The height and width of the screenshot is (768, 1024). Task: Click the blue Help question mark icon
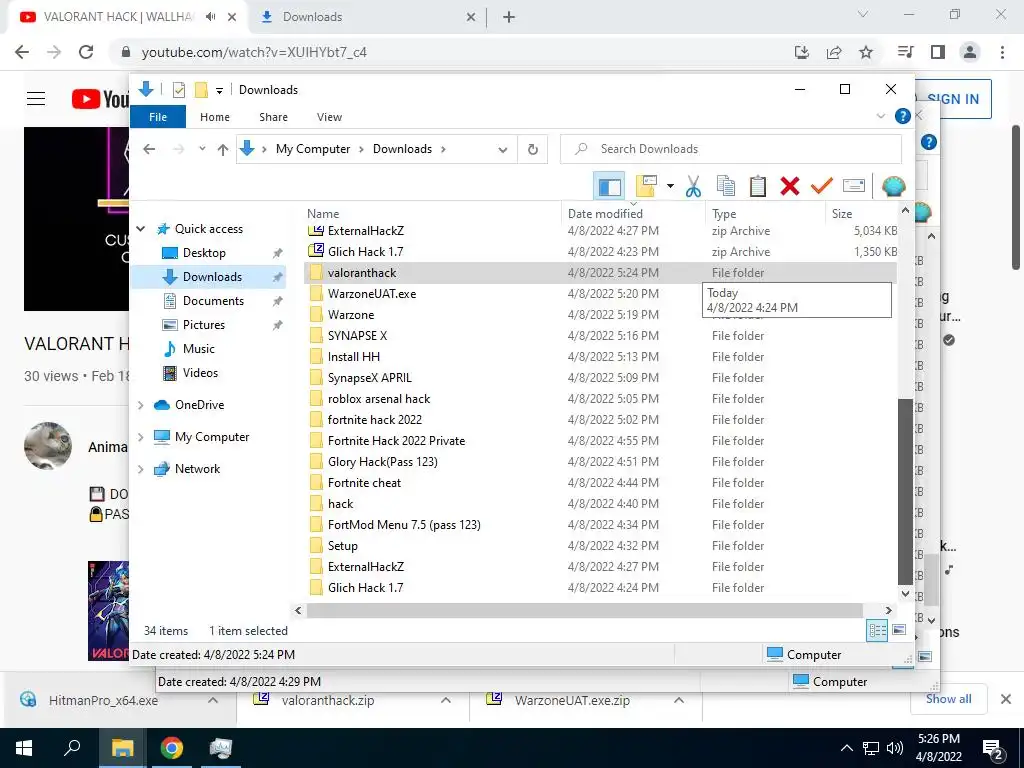903,116
